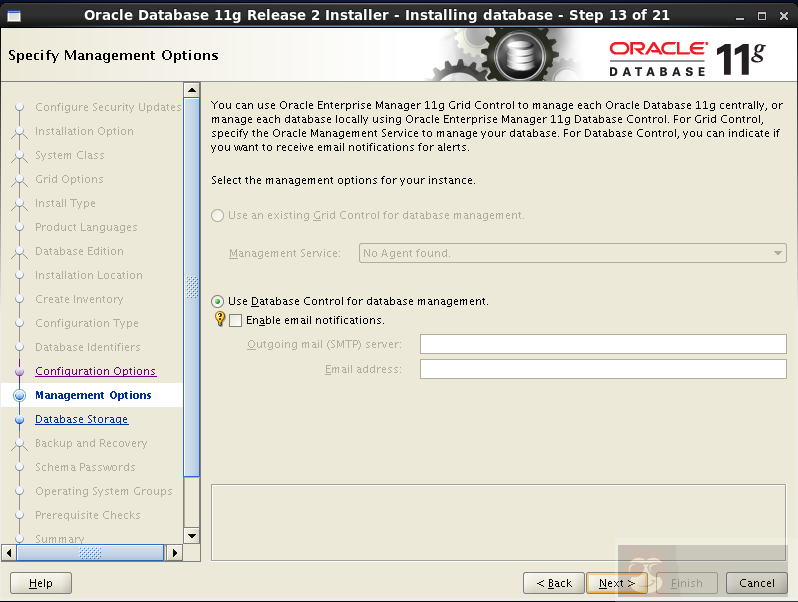The image size is (798, 602).
Task: Minimize the installer window
Action: [740, 17]
